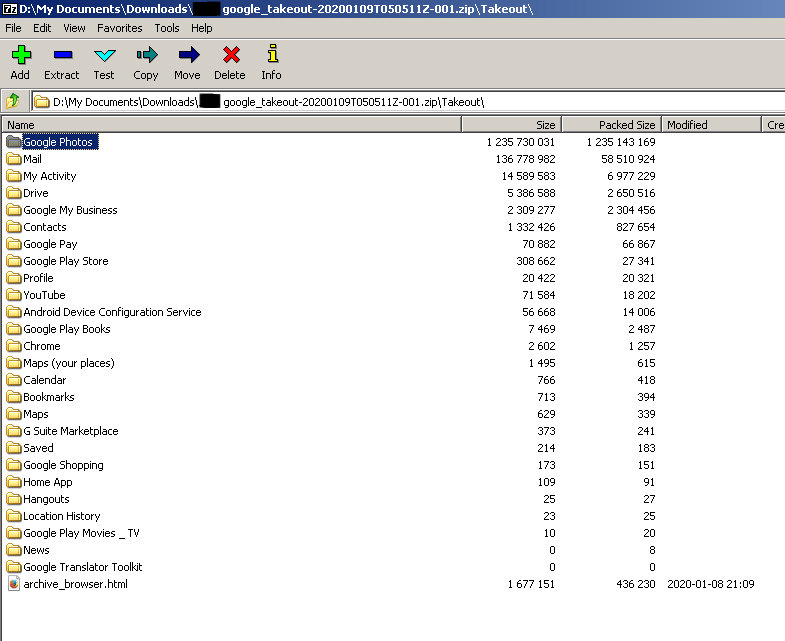Open the Info properties icon
Viewport: 785px width, 641px height.
coord(272,54)
